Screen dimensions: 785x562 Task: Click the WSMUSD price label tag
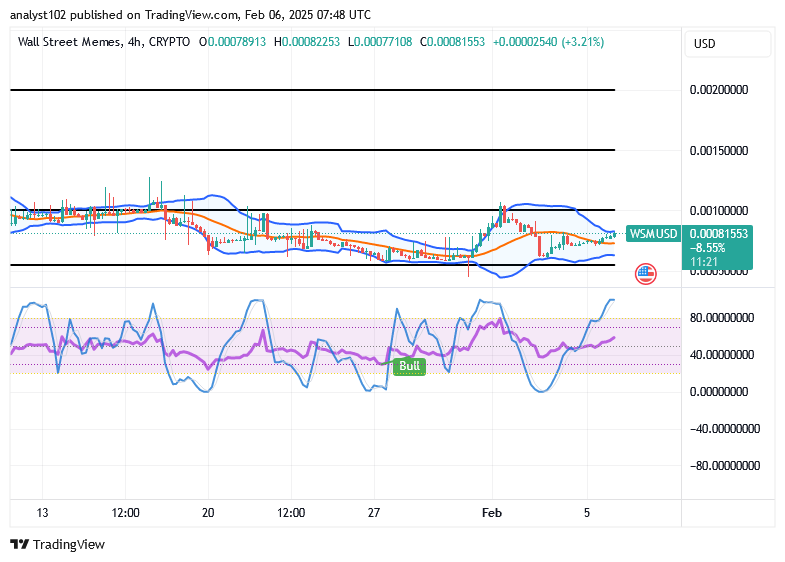coord(653,234)
